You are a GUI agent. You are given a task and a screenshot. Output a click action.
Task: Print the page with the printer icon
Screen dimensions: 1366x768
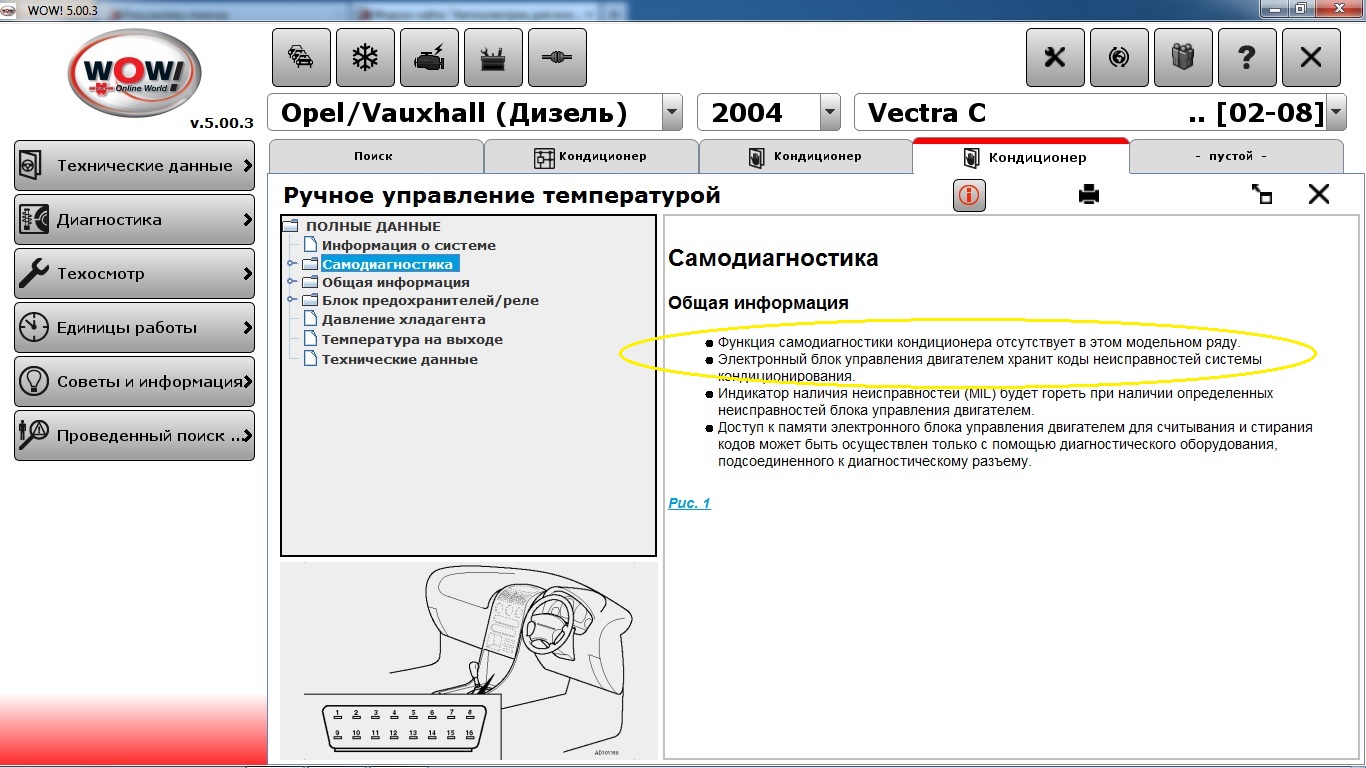(x=1089, y=195)
